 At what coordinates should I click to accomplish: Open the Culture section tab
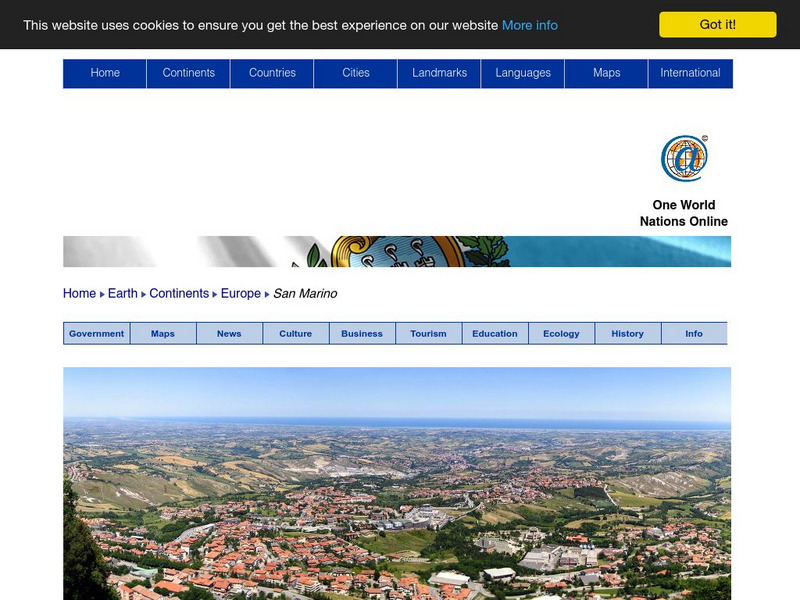coord(296,334)
